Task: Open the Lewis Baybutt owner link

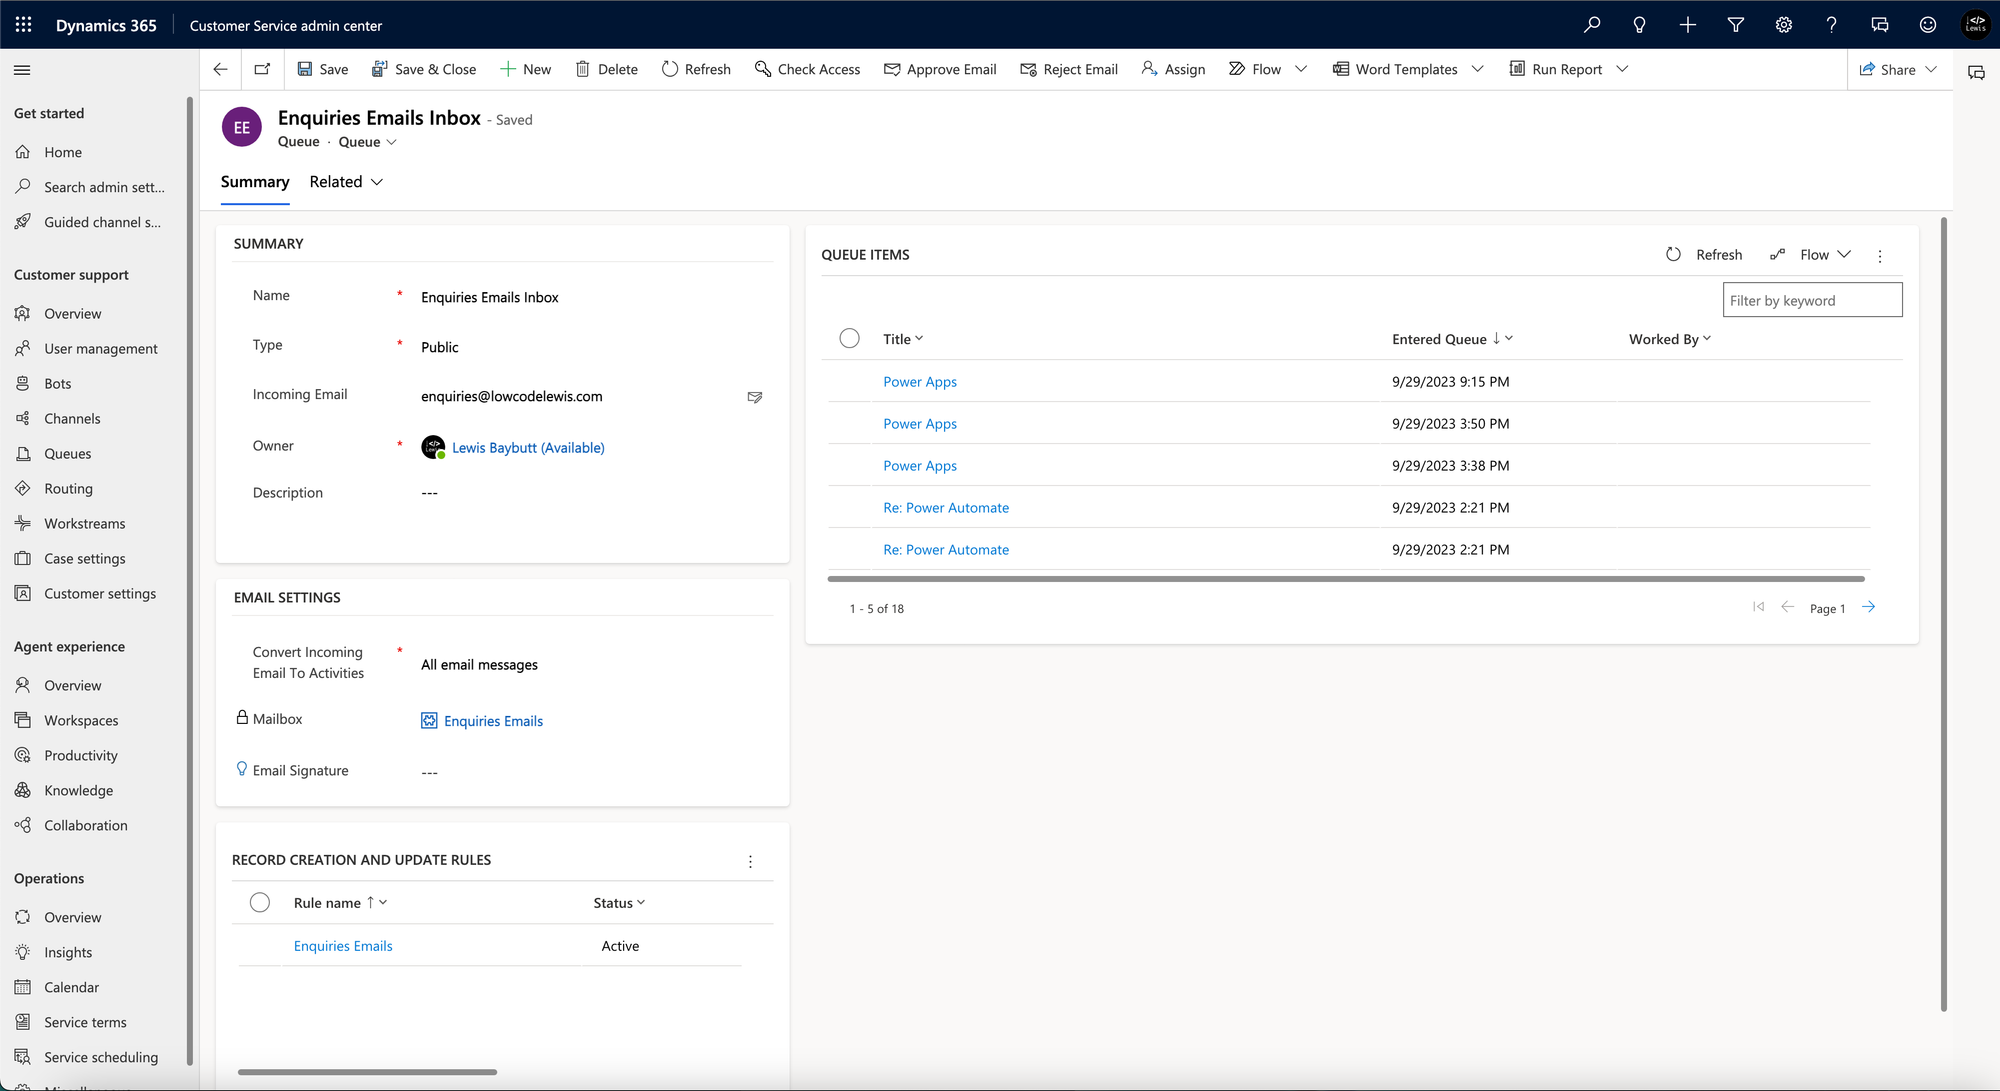Action: [x=528, y=448]
